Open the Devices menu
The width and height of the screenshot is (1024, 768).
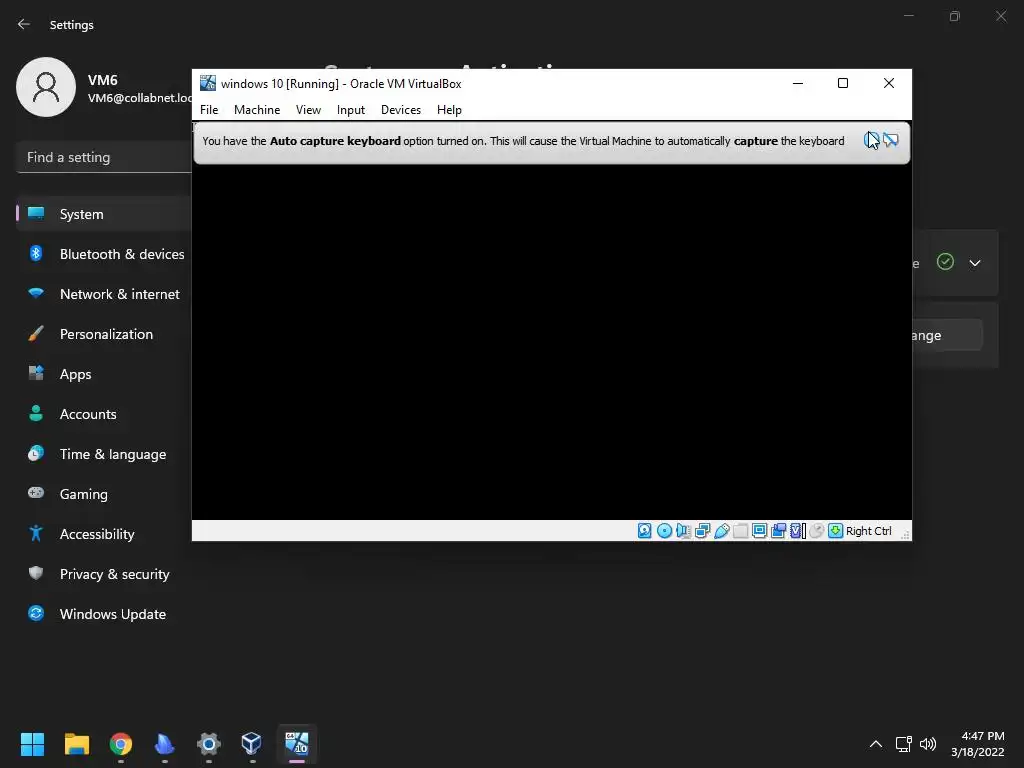[x=401, y=110]
